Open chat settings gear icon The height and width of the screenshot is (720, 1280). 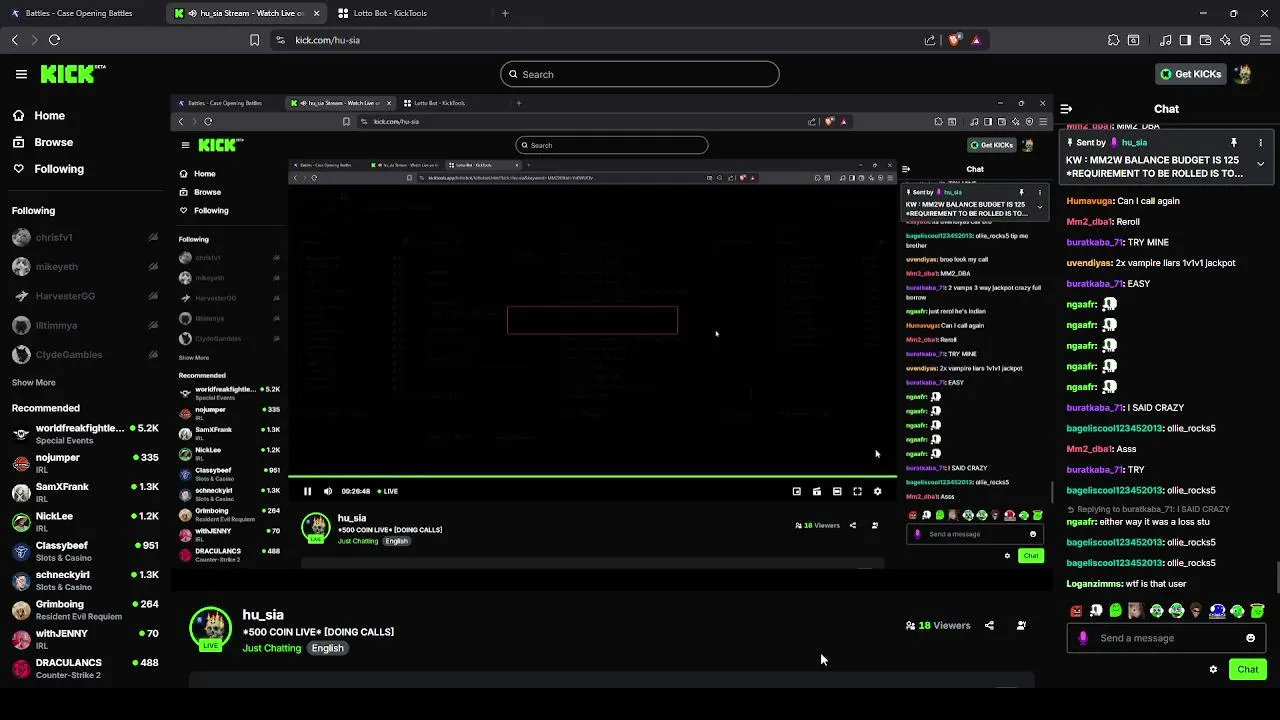tap(1213, 669)
